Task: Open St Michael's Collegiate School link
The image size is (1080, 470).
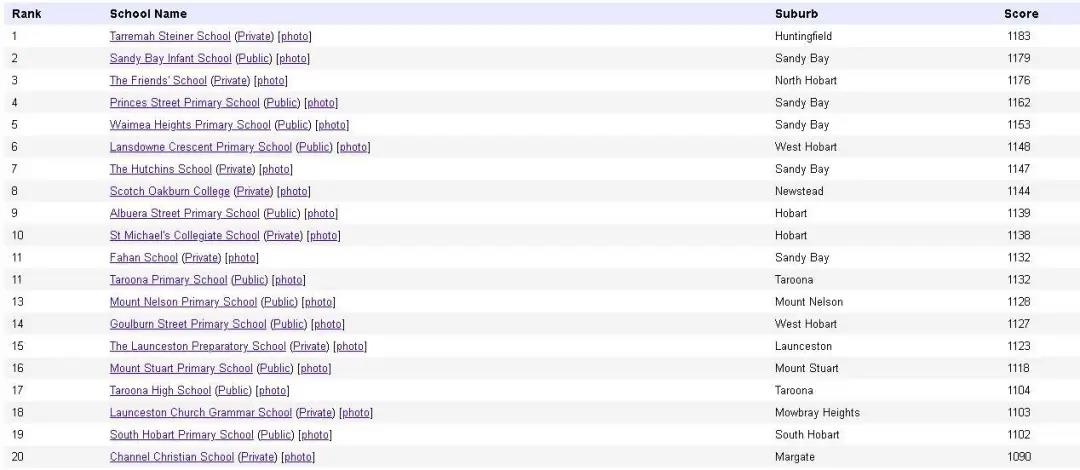Action: [185, 235]
